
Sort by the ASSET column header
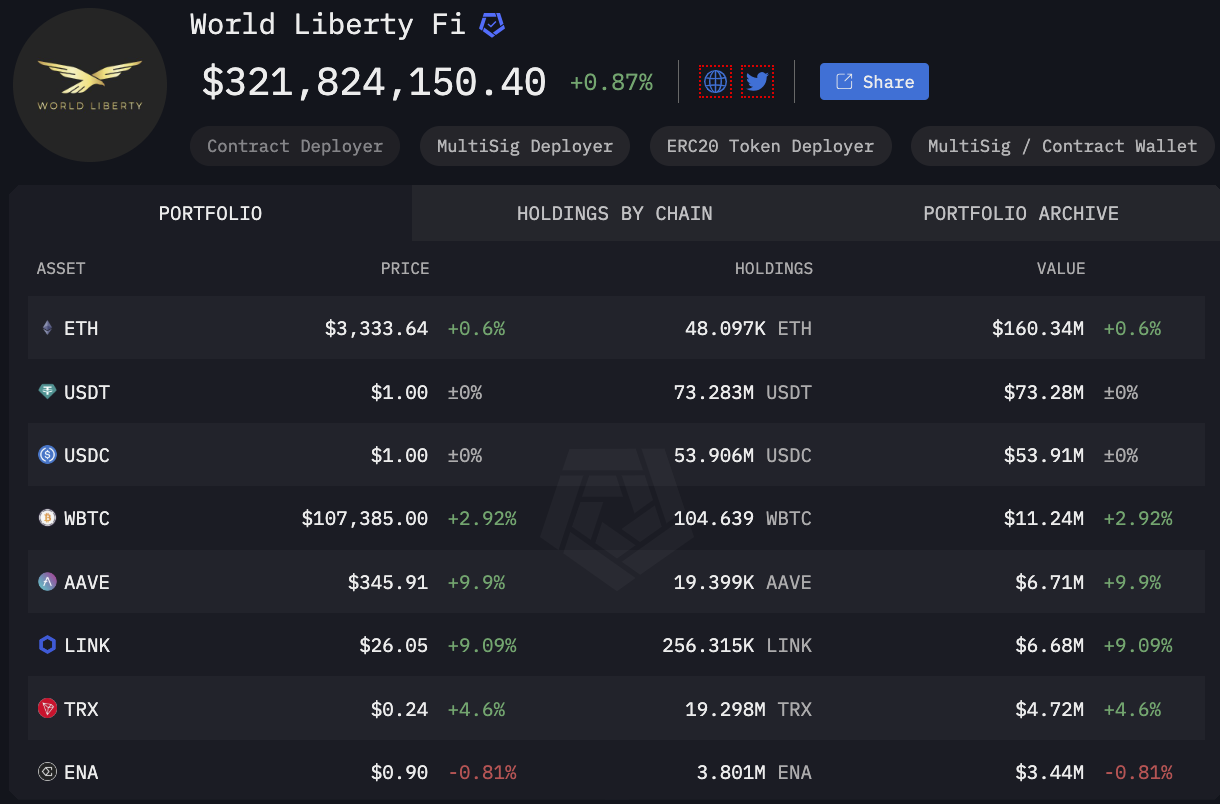click(x=61, y=268)
